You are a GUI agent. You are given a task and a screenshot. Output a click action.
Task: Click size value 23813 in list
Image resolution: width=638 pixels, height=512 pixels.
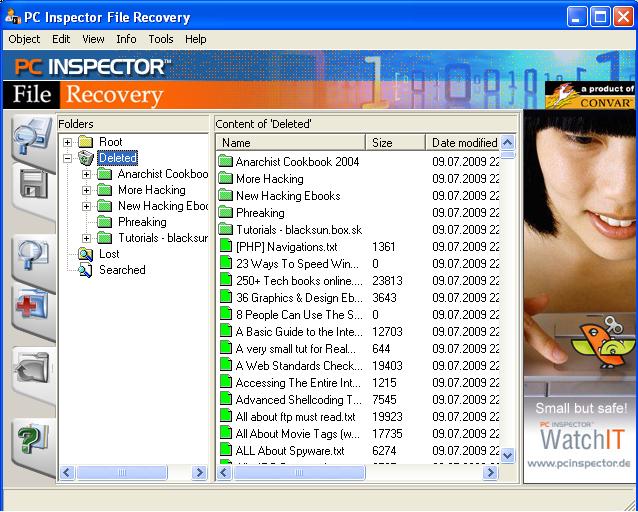tap(387, 280)
